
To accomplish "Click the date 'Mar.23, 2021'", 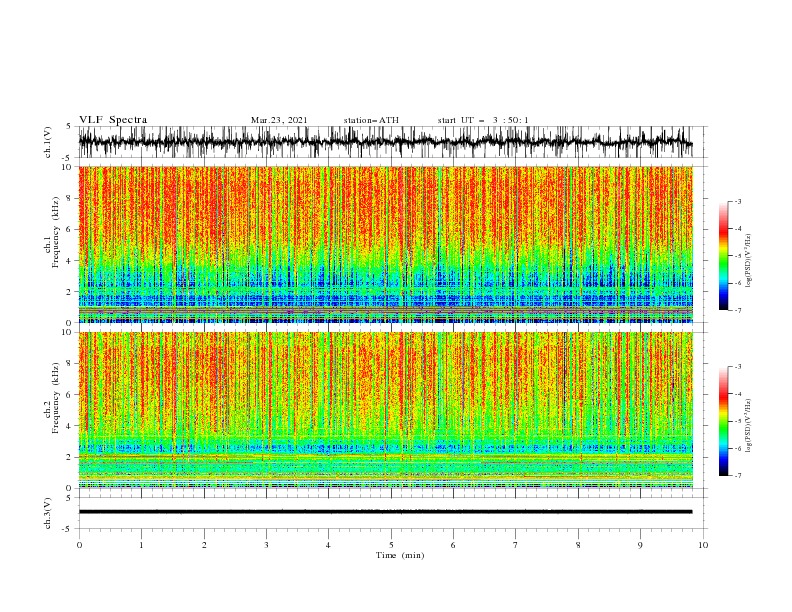I will coord(279,120).
